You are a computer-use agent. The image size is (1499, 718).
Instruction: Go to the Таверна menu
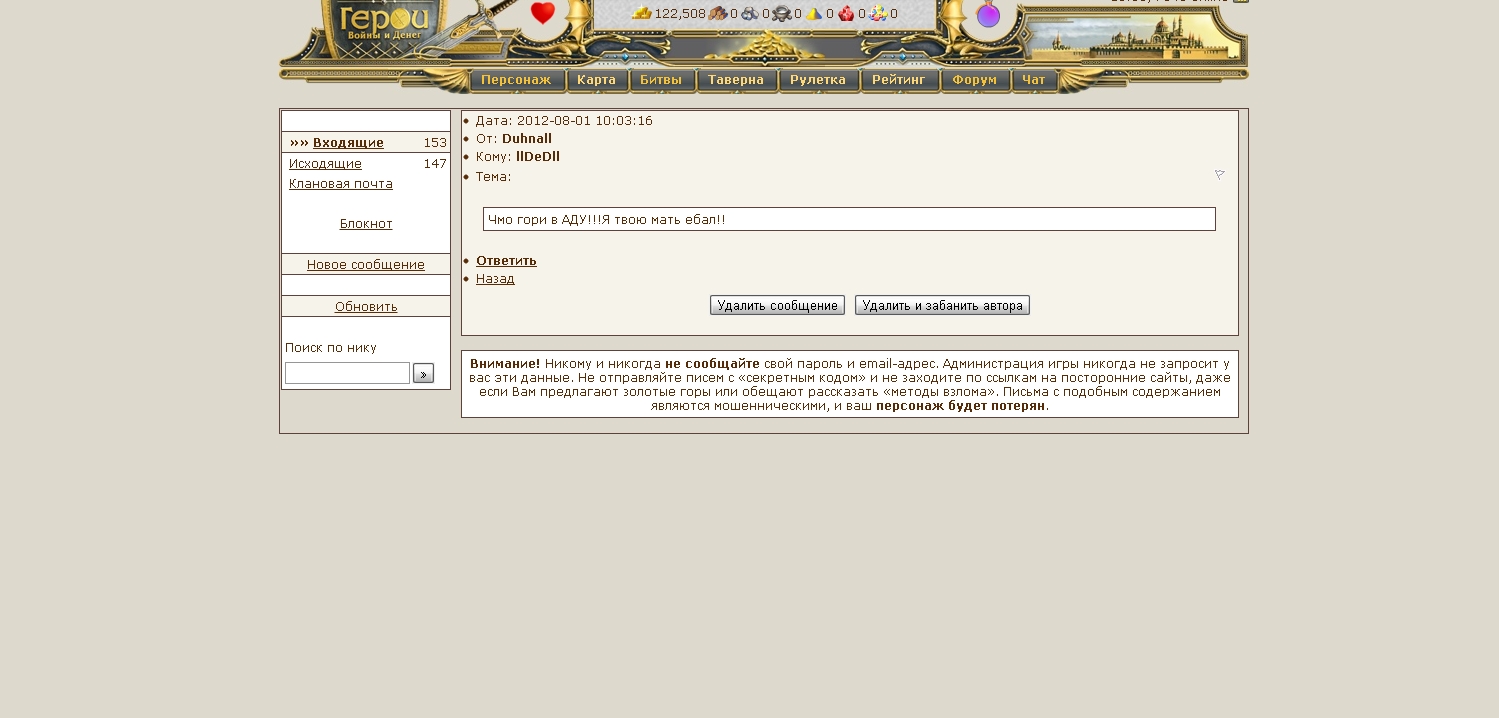tap(736, 80)
